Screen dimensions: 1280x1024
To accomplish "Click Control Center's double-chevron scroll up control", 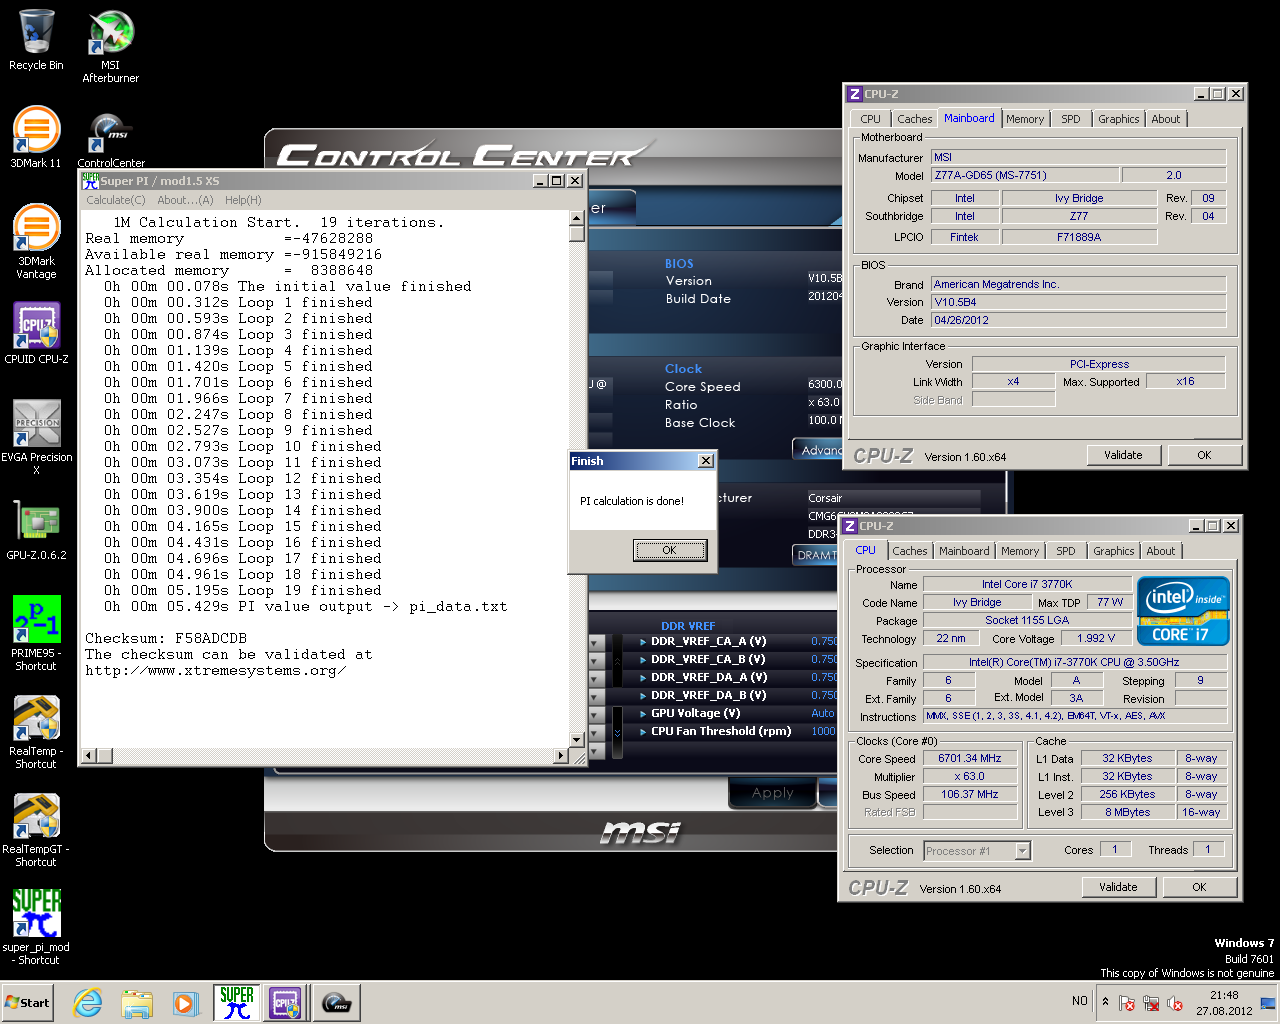I will [617, 660].
